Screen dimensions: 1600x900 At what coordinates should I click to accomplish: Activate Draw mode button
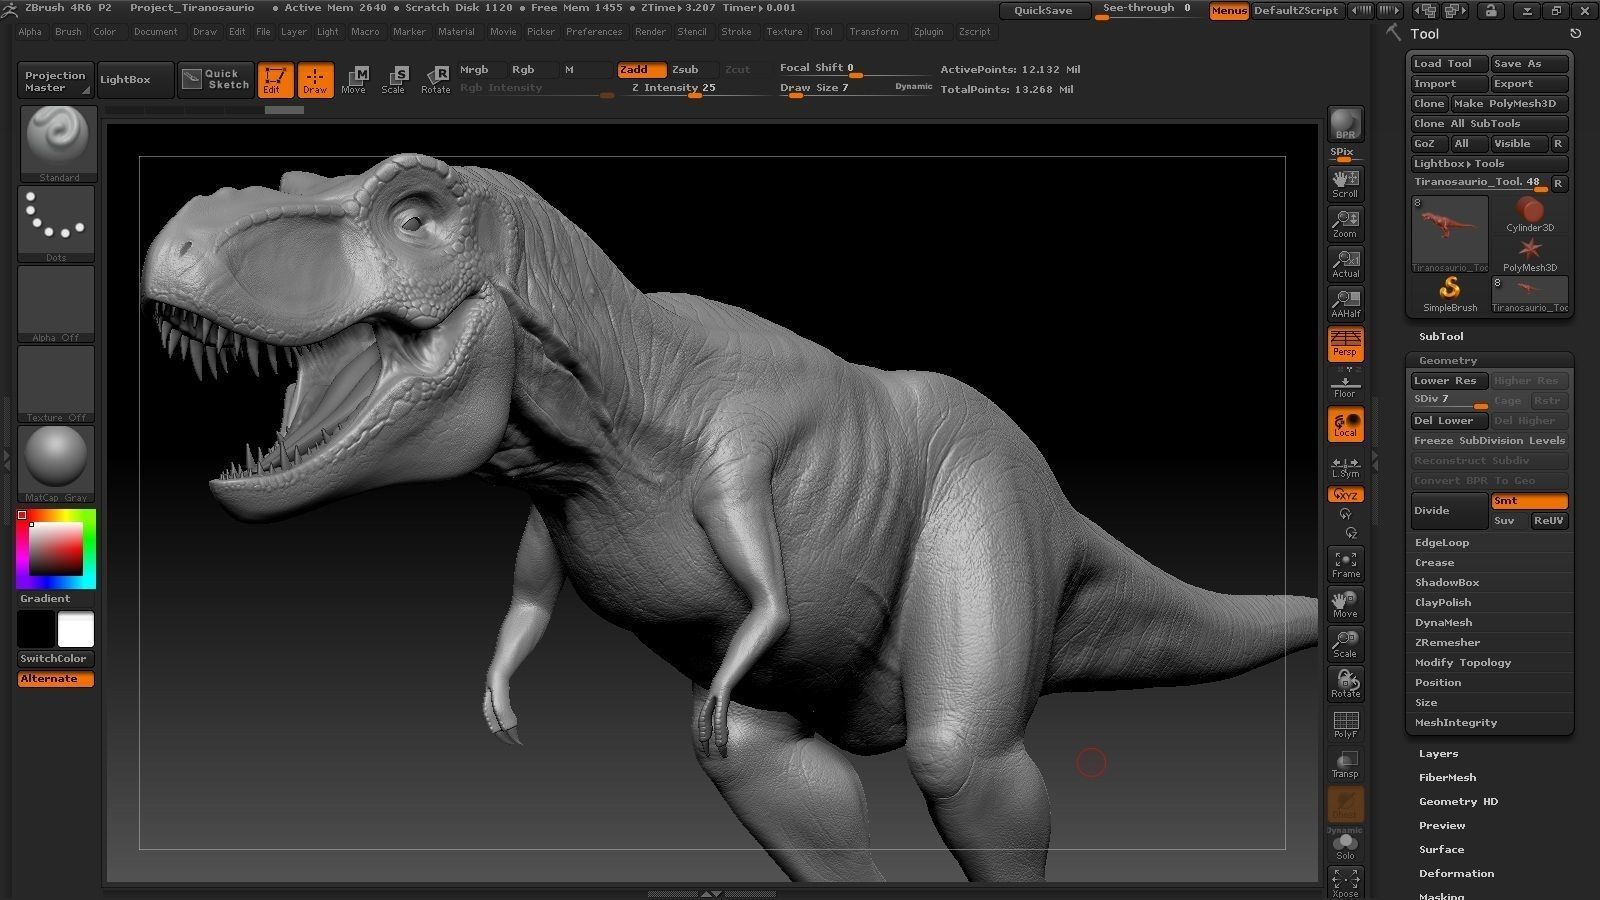coord(315,80)
